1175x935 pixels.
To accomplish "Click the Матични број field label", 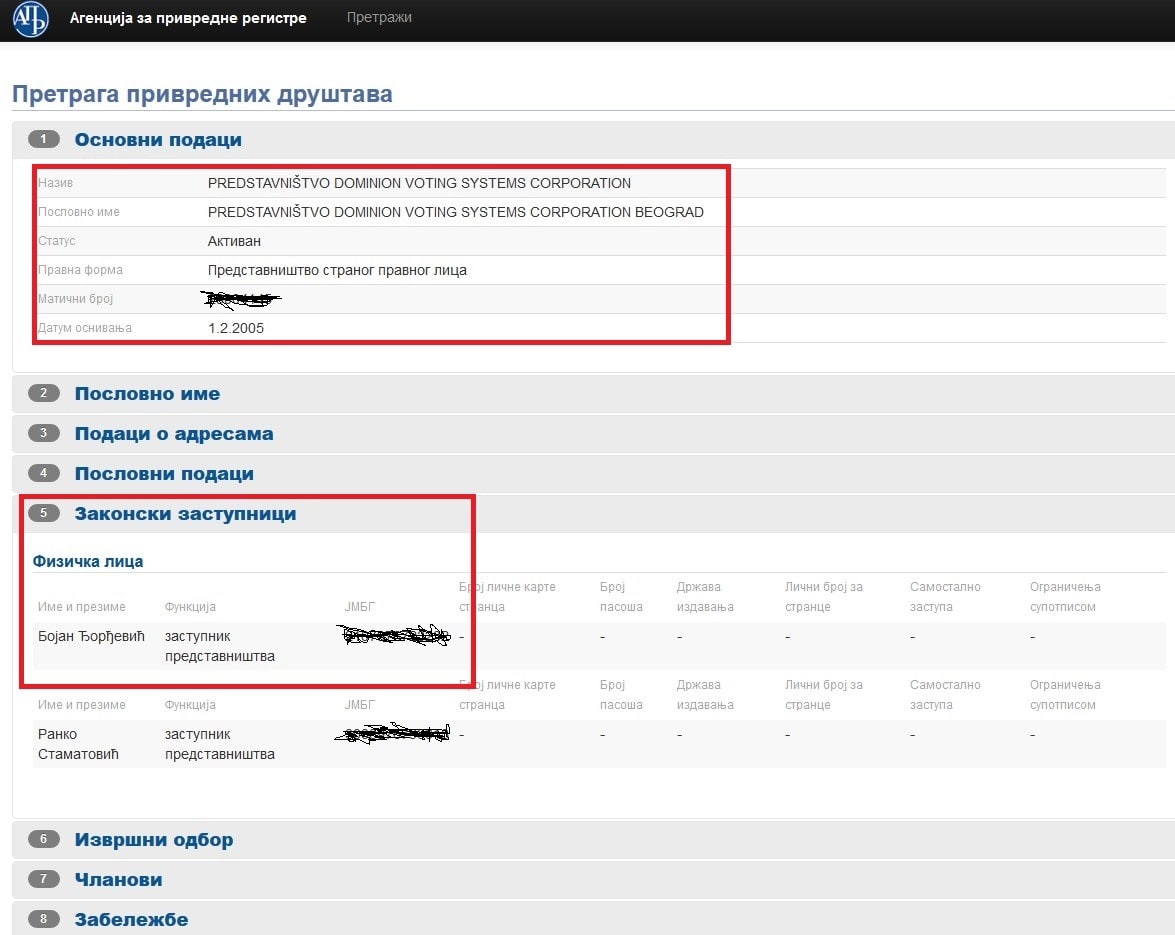I will [x=76, y=299].
